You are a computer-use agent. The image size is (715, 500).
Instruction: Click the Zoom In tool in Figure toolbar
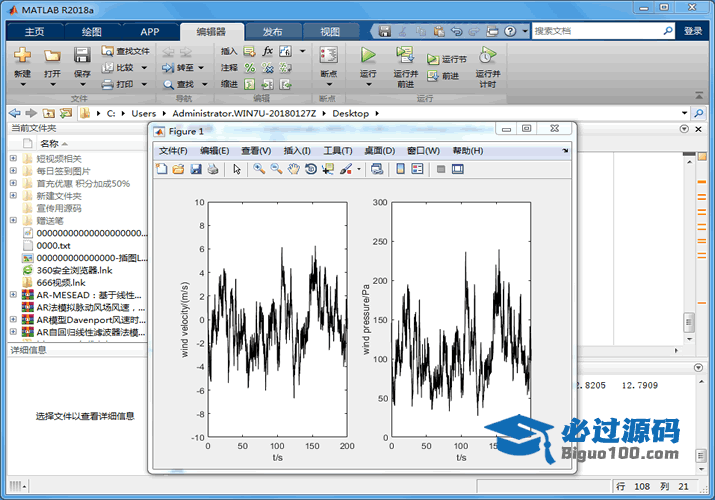(259, 169)
